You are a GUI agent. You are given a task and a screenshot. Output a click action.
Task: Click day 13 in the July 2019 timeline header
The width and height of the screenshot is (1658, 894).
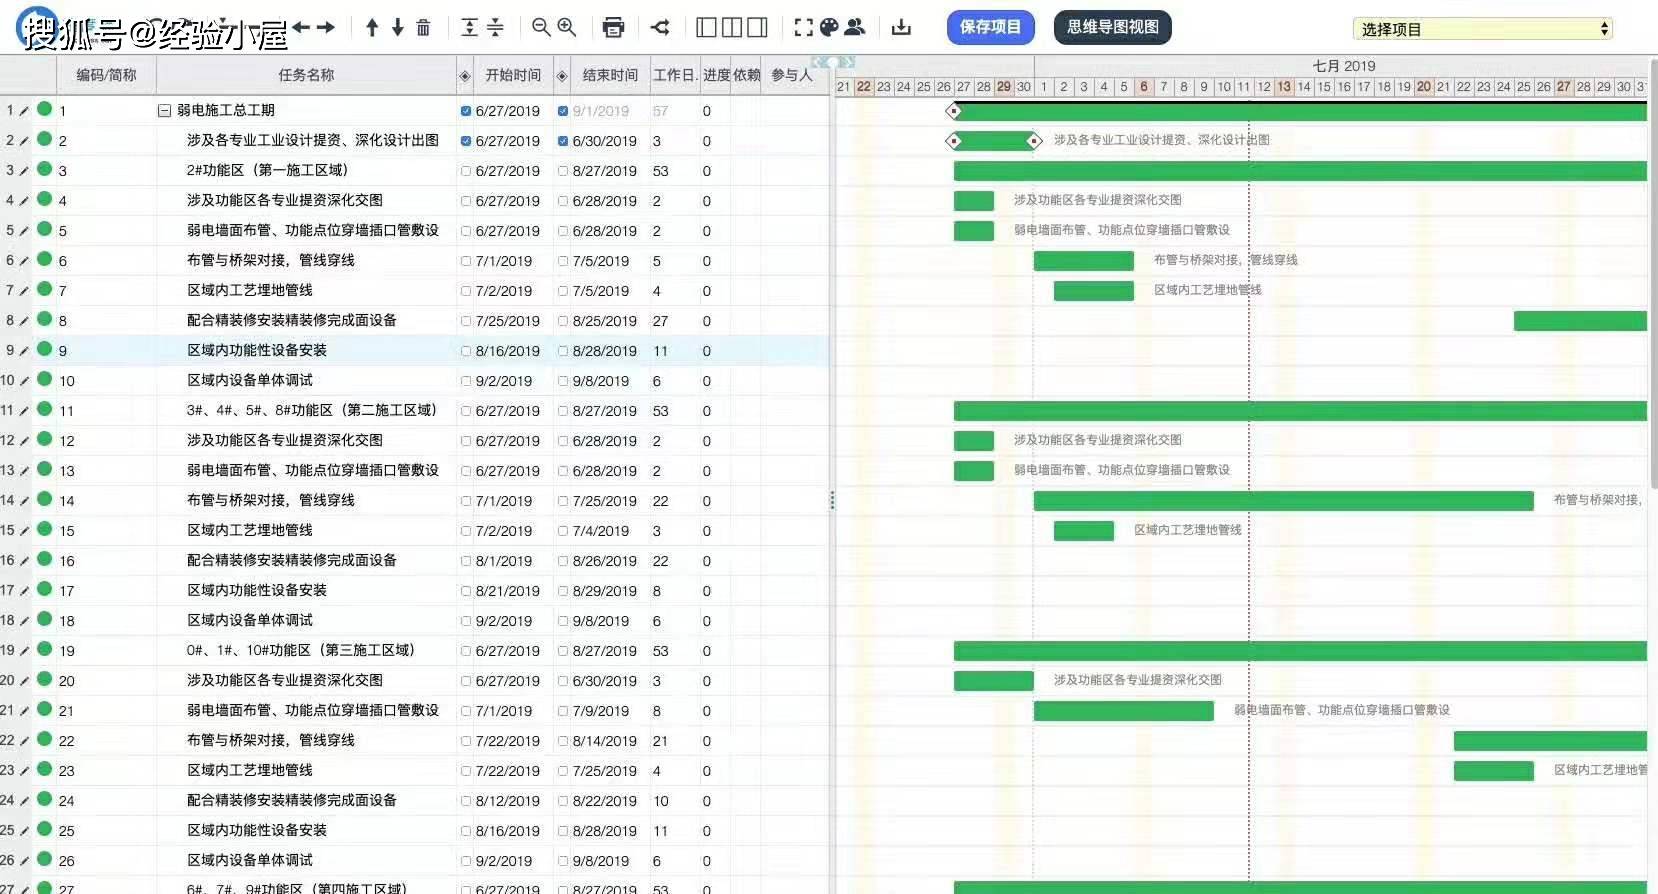(x=1284, y=87)
